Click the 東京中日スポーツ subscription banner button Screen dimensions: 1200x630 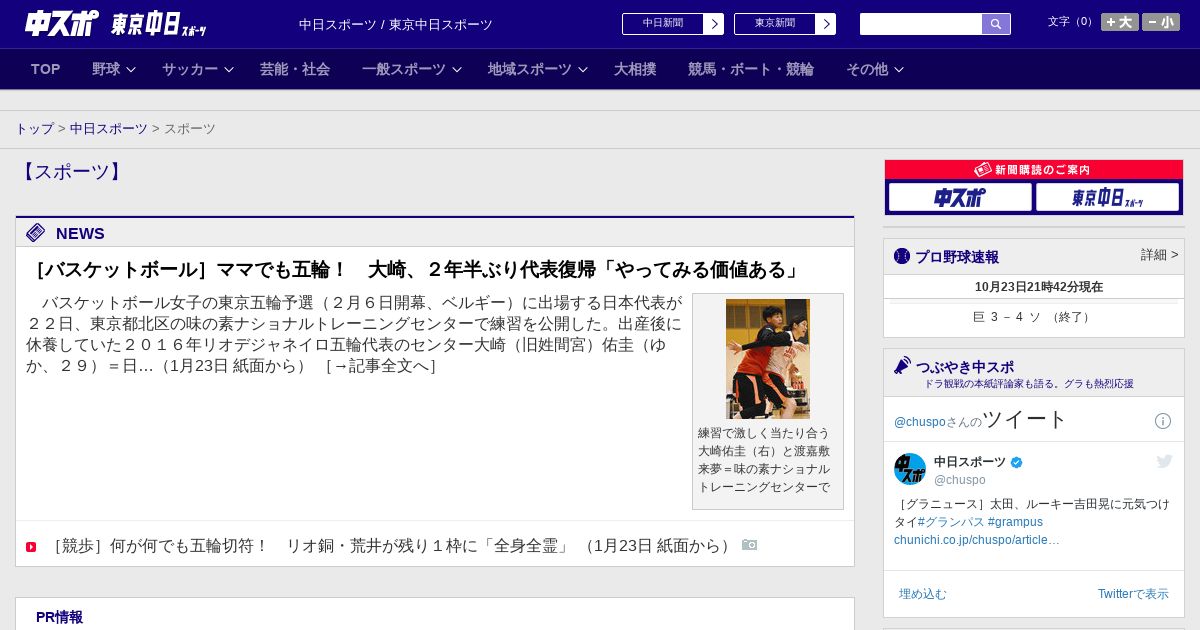[x=1107, y=198]
